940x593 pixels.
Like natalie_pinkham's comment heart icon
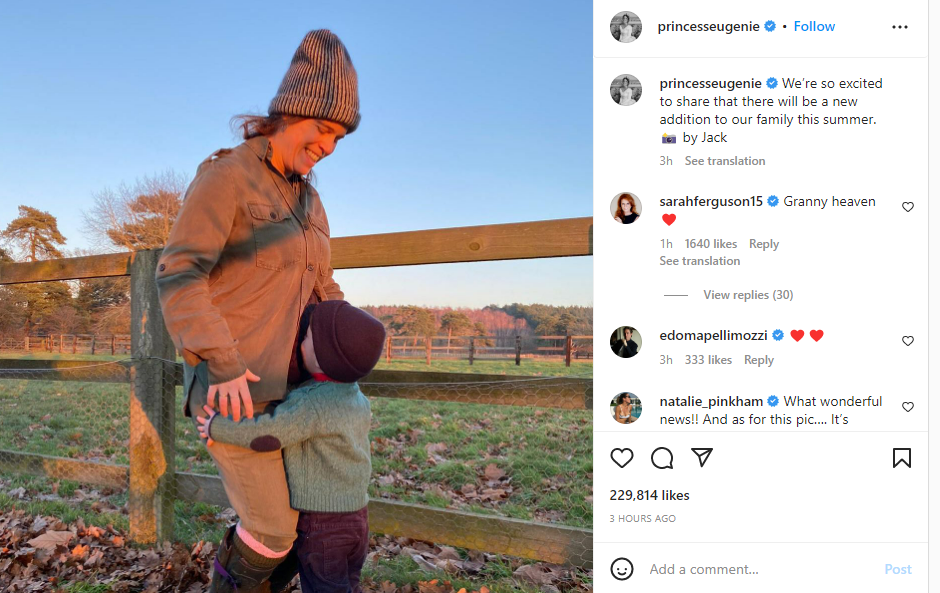pos(908,407)
